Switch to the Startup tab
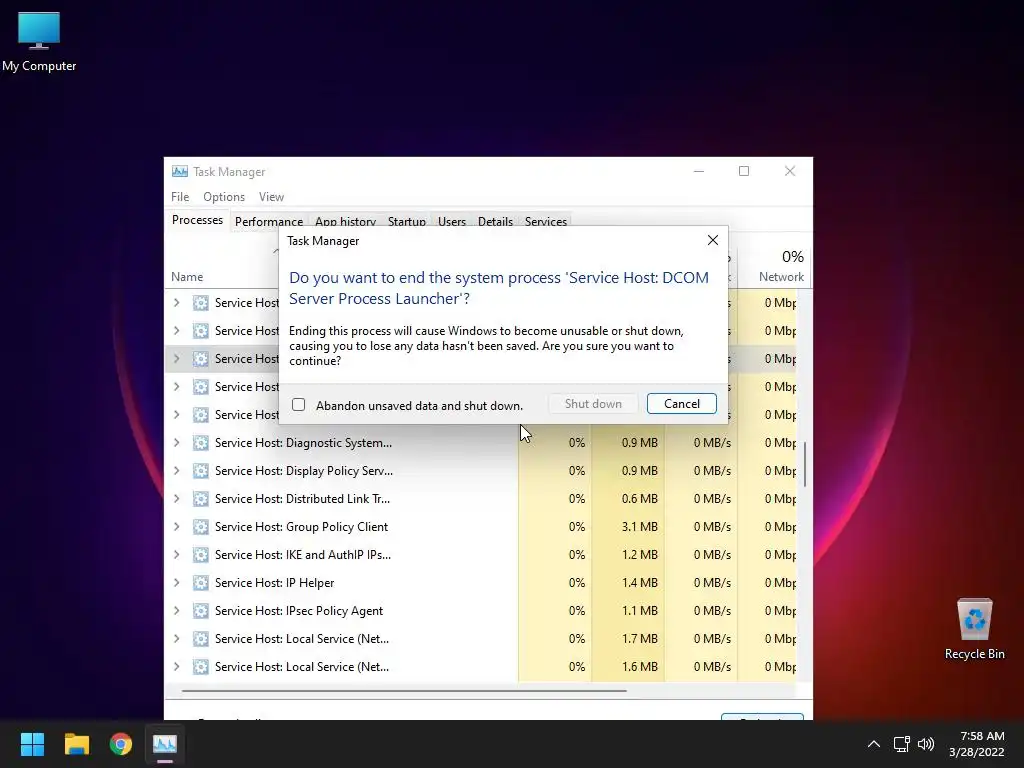The height and width of the screenshot is (768, 1024). pyautogui.click(x=406, y=221)
